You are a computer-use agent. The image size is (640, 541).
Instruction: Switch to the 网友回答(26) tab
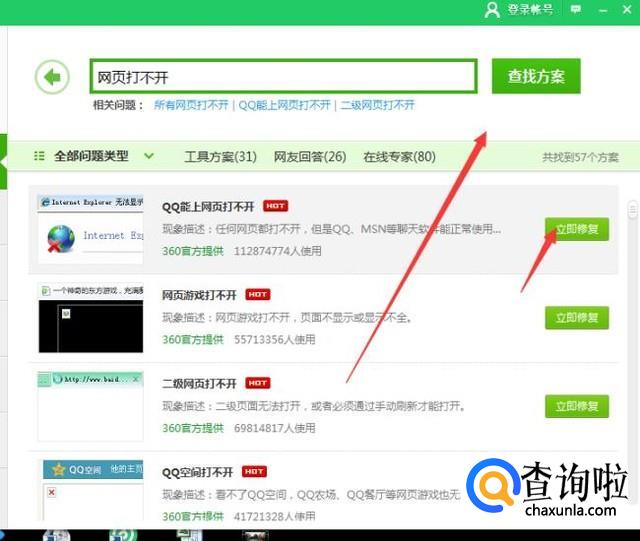tap(310, 156)
